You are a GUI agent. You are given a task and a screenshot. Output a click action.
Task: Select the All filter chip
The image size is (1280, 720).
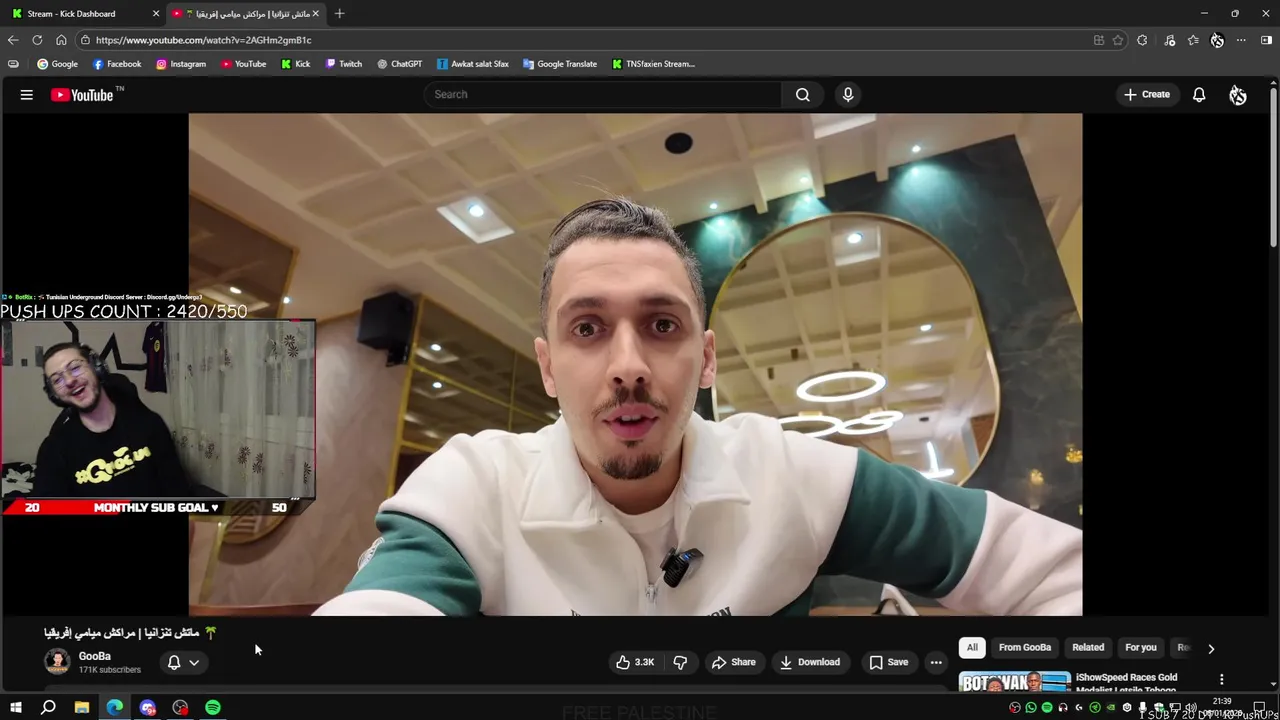[972, 647]
